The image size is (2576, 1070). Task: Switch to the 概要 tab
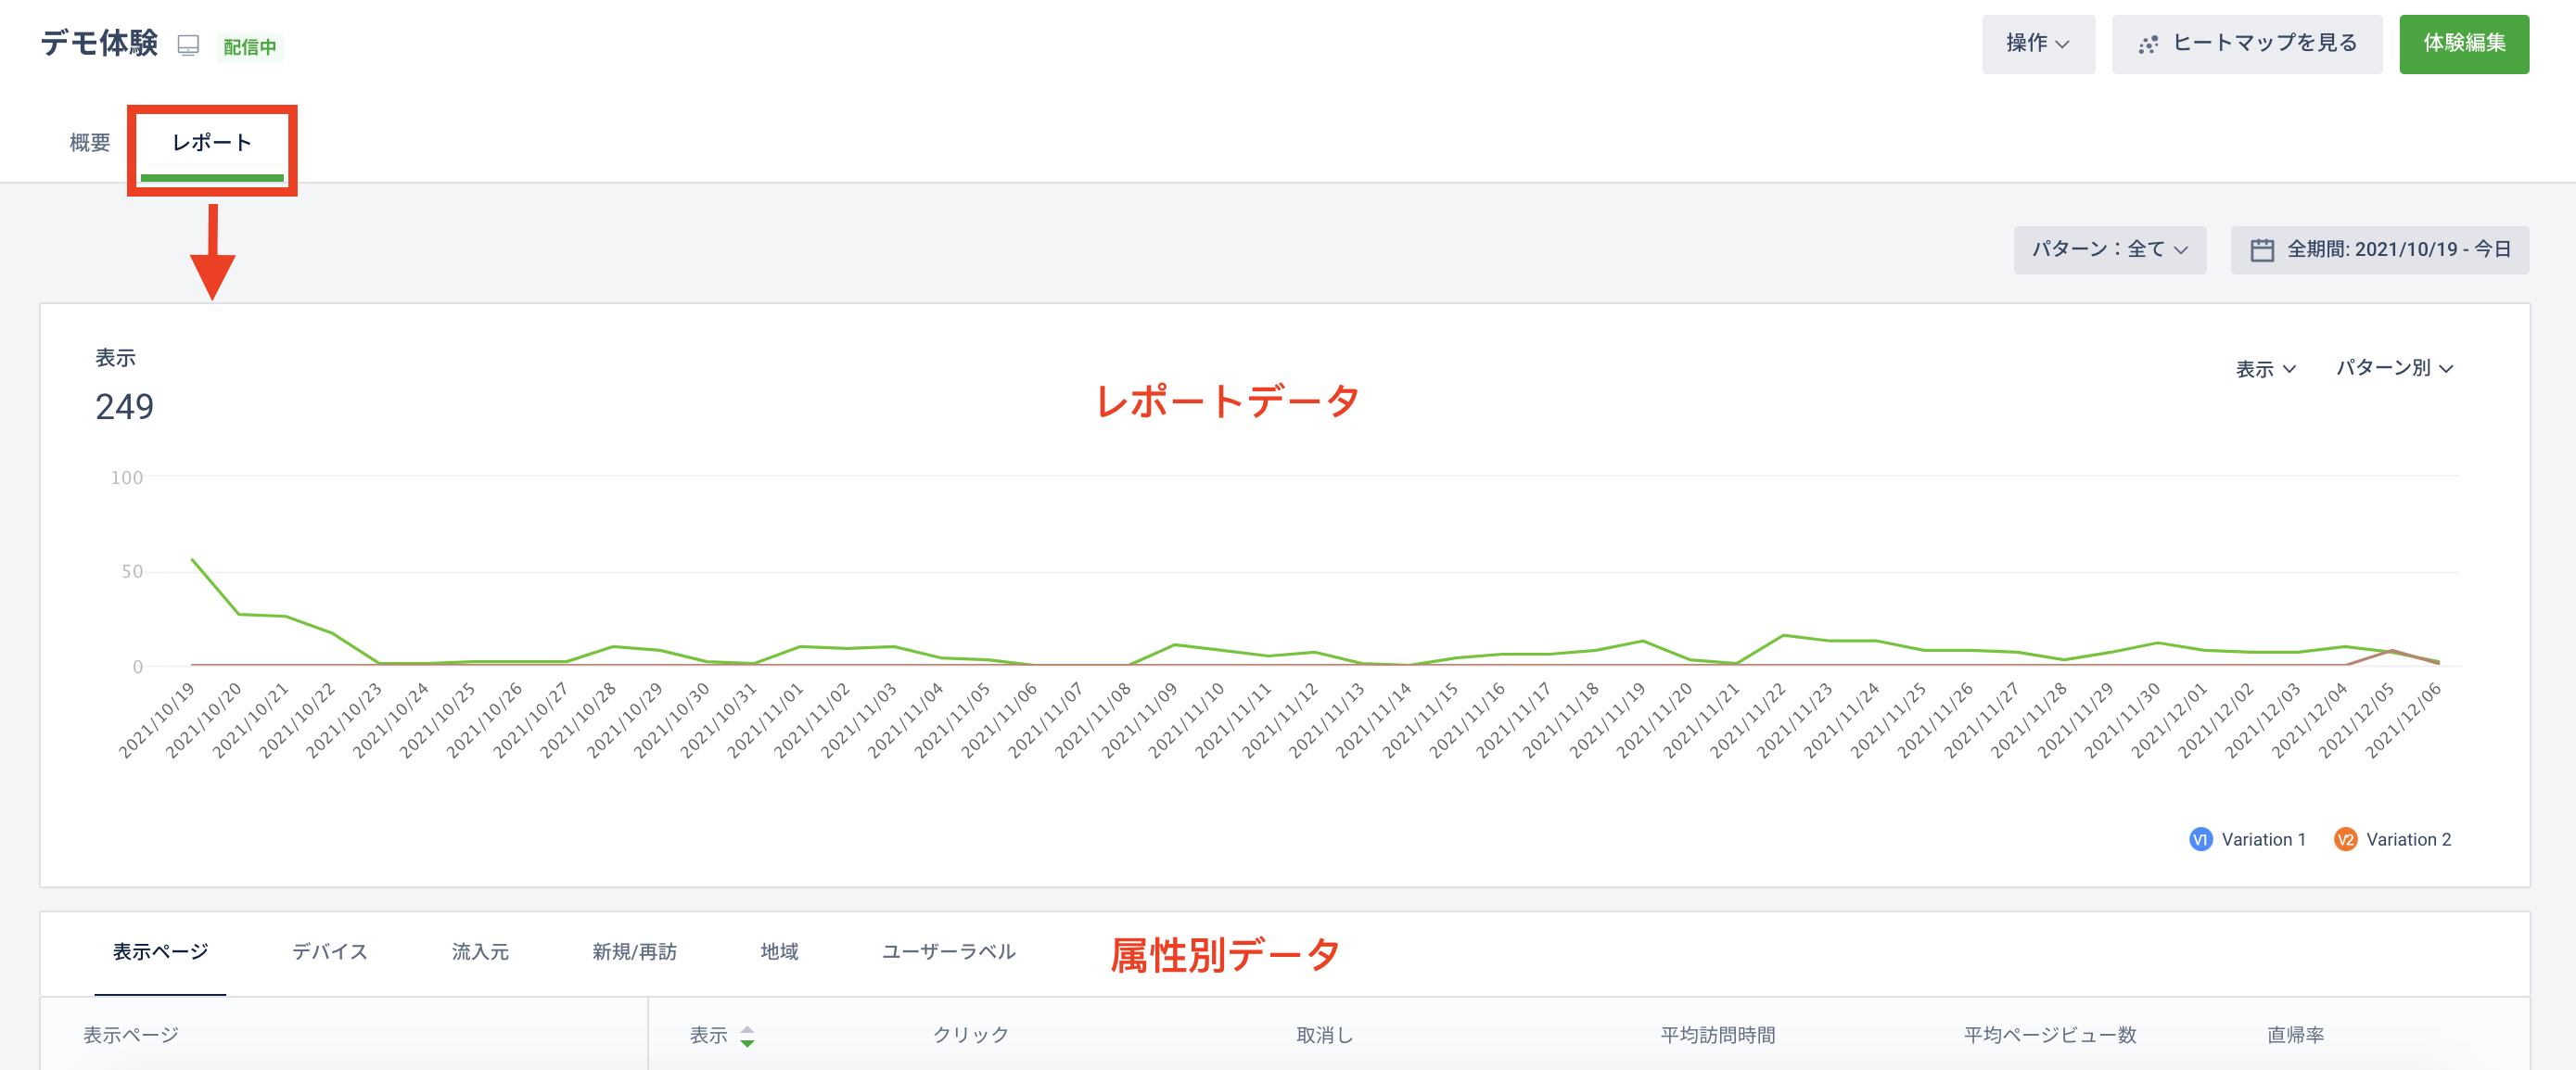click(90, 143)
